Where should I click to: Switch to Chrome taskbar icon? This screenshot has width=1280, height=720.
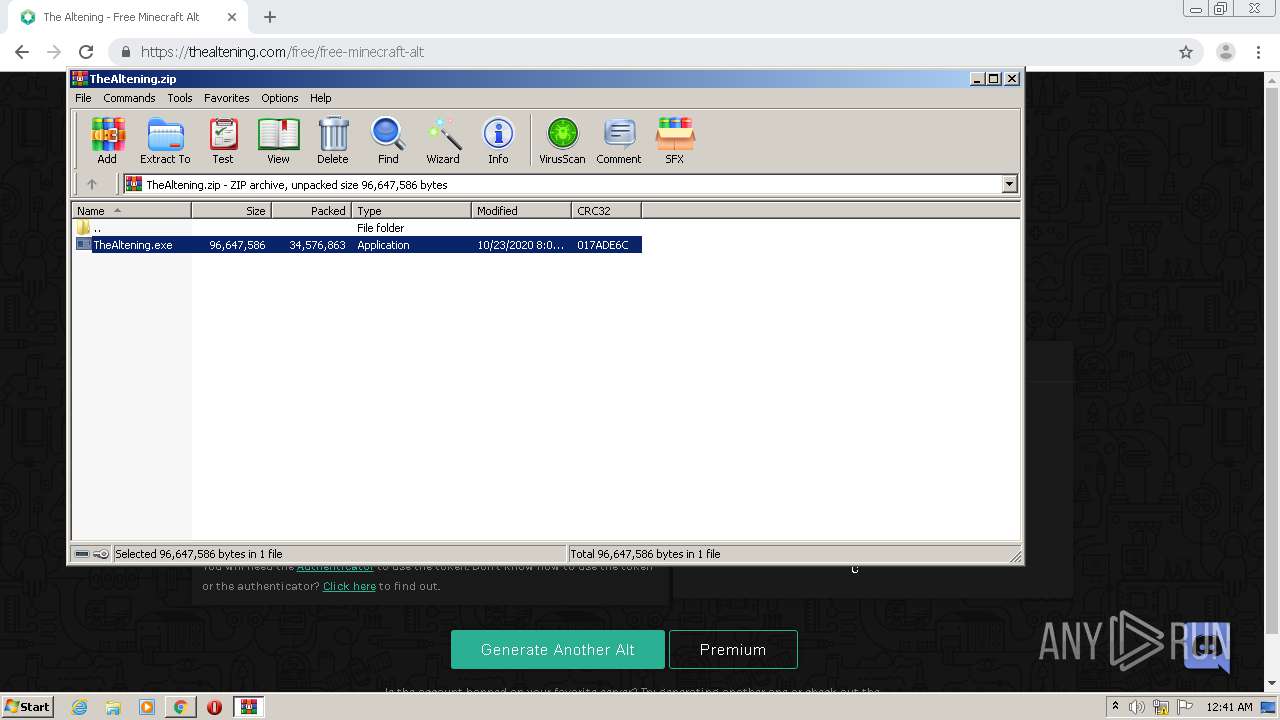click(x=180, y=707)
